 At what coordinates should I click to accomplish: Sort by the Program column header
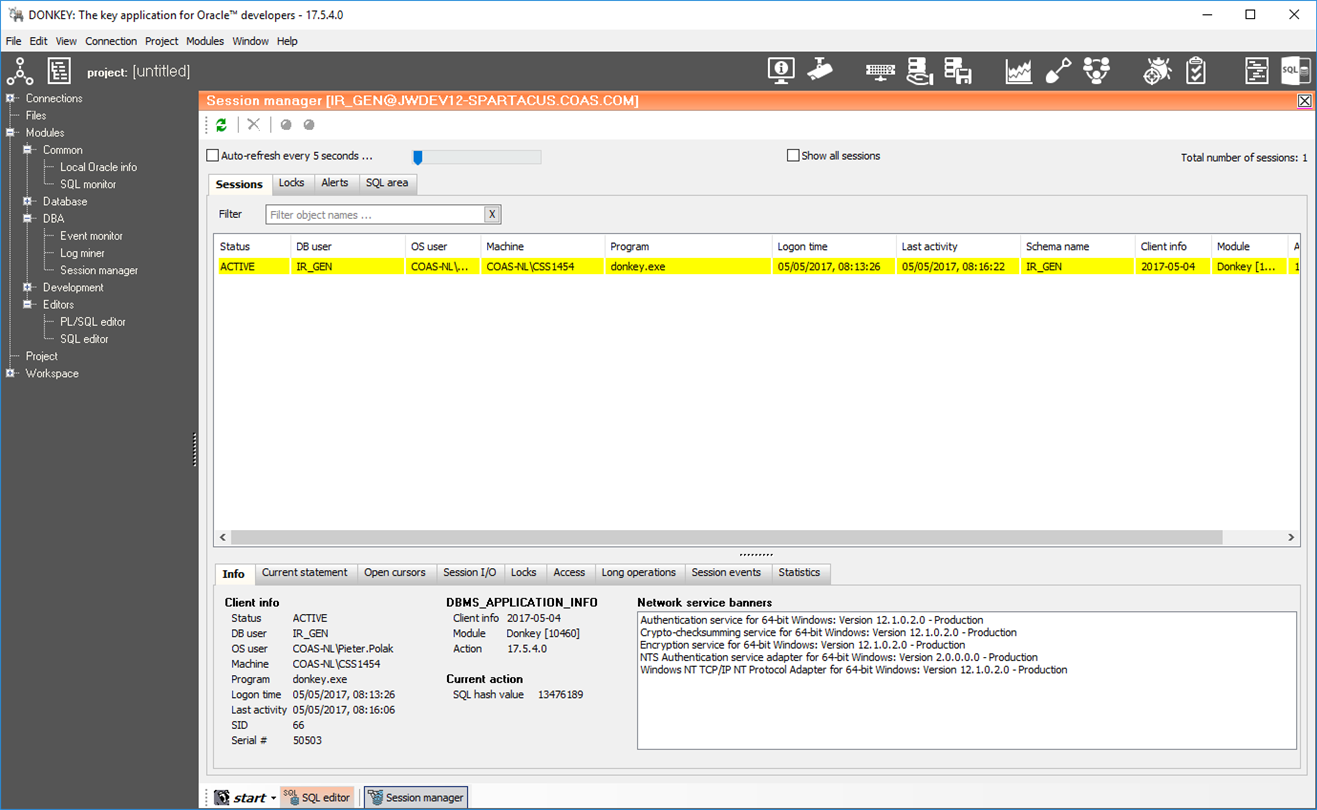coord(688,246)
